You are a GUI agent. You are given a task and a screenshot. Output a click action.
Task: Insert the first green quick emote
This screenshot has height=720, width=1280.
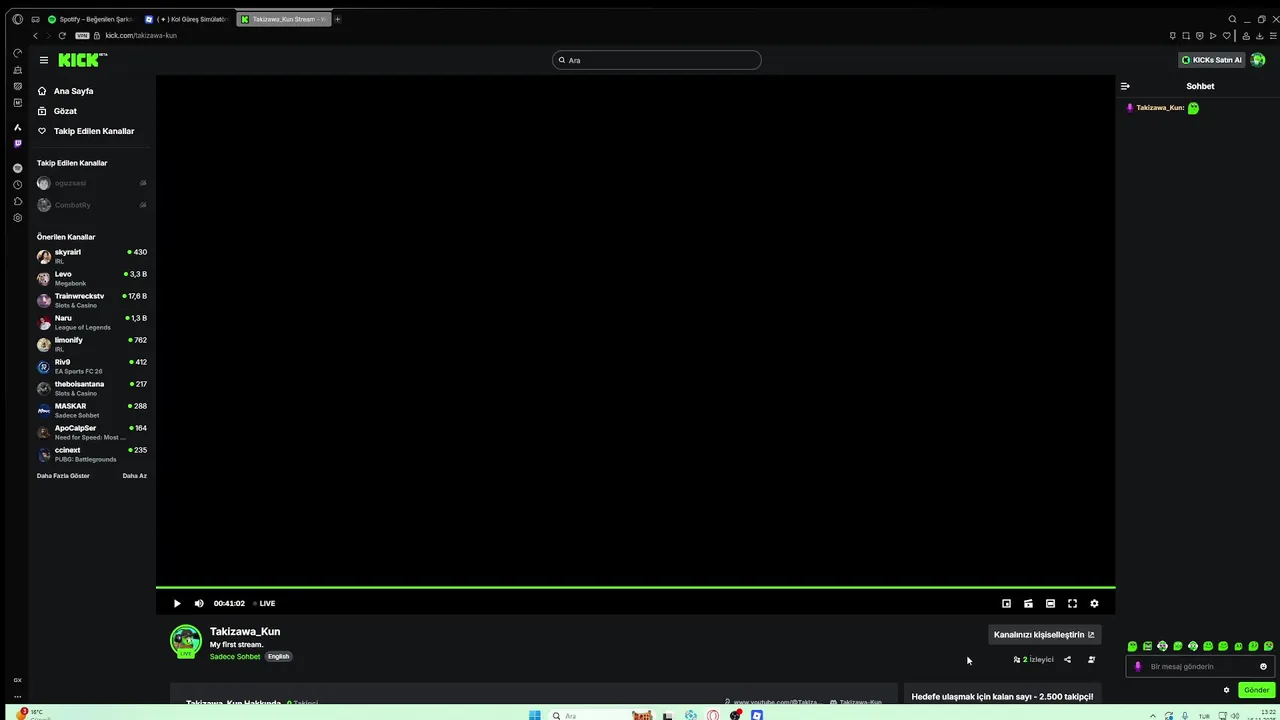click(1132, 646)
